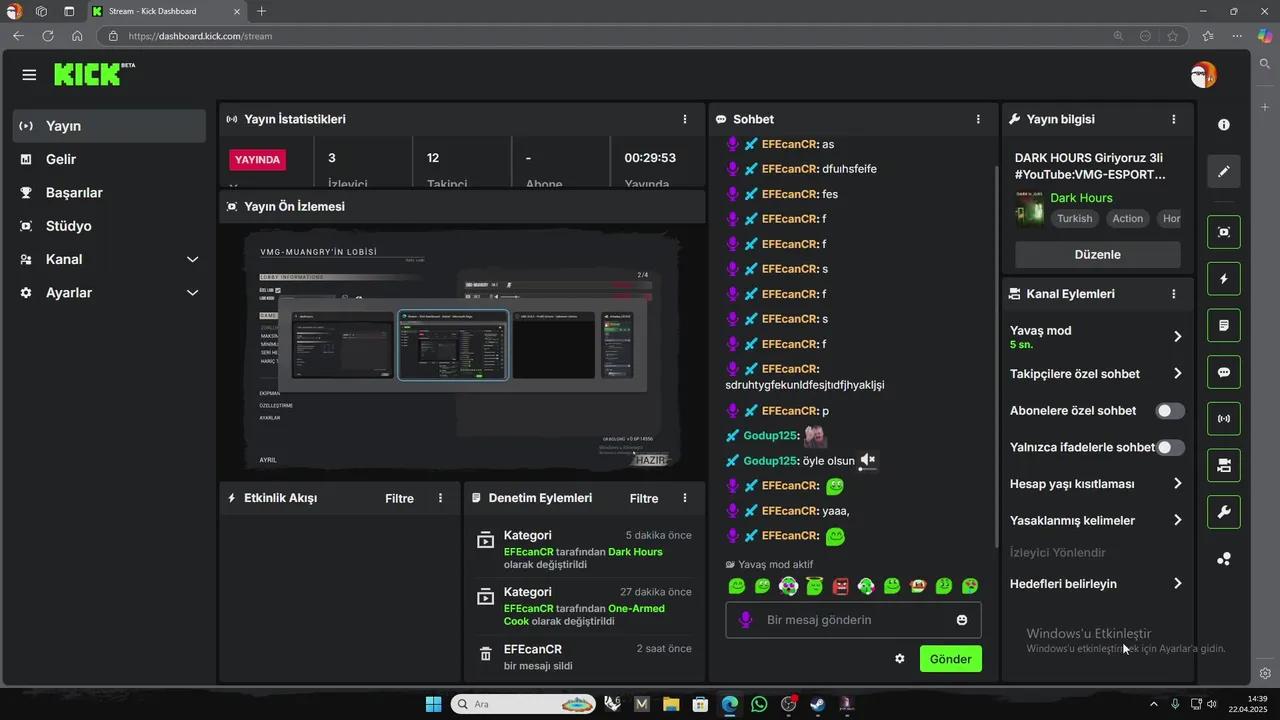Toggle the stream preview widget icon in sidebar

click(x=1224, y=232)
